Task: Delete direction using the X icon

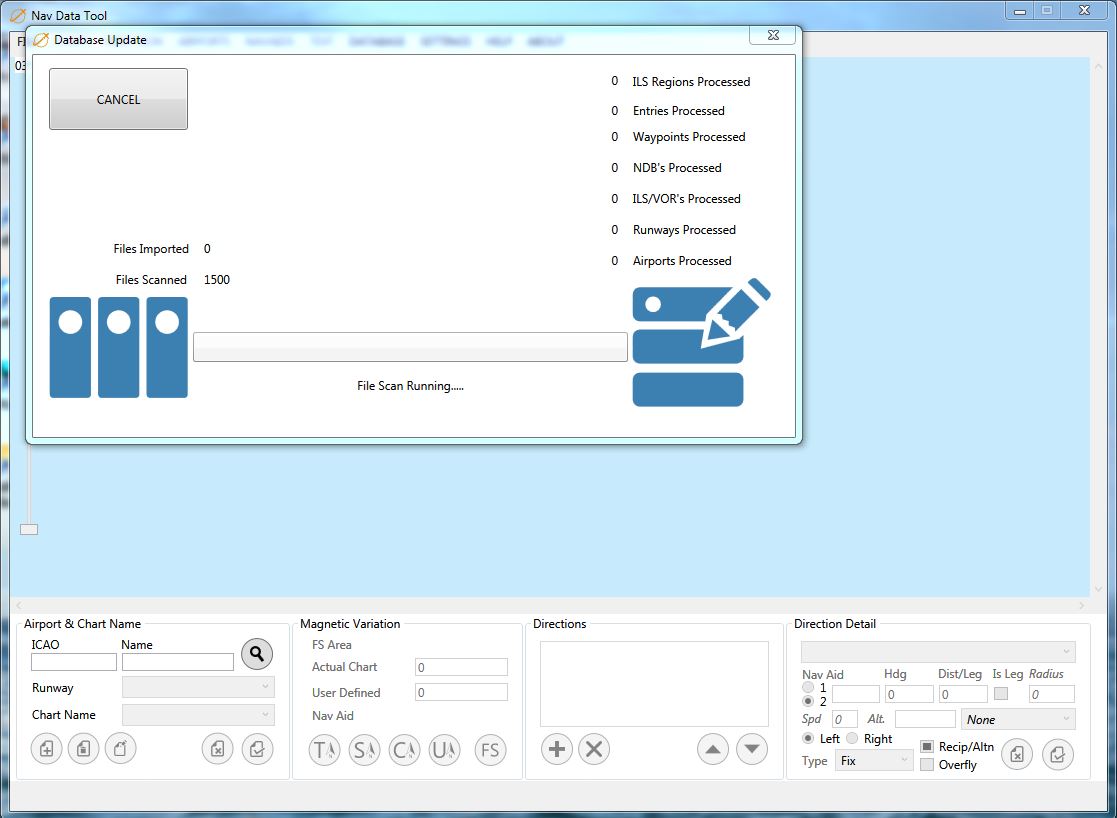Action: tap(594, 749)
